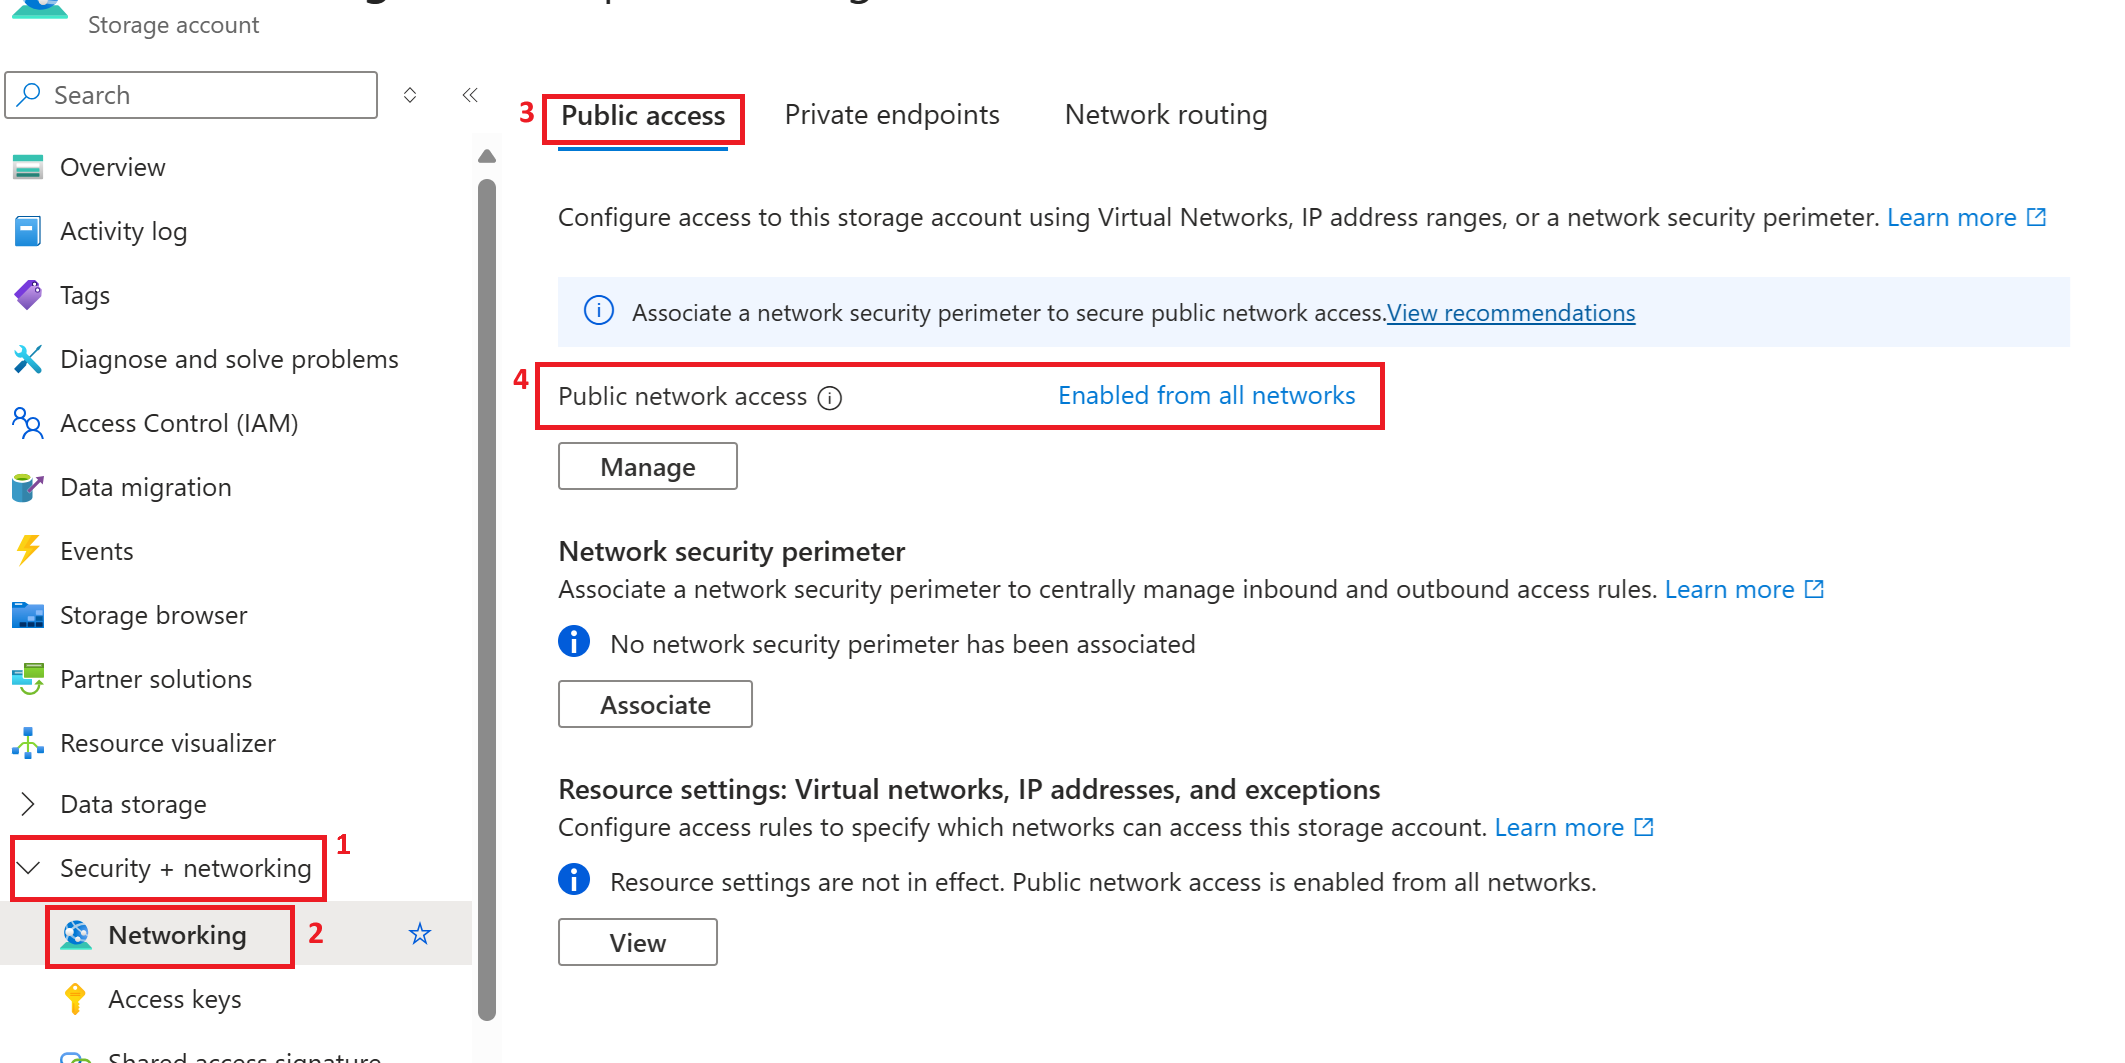The width and height of the screenshot is (2125, 1063).
Task: Collapse the sidebar with double chevron
Action: (470, 95)
